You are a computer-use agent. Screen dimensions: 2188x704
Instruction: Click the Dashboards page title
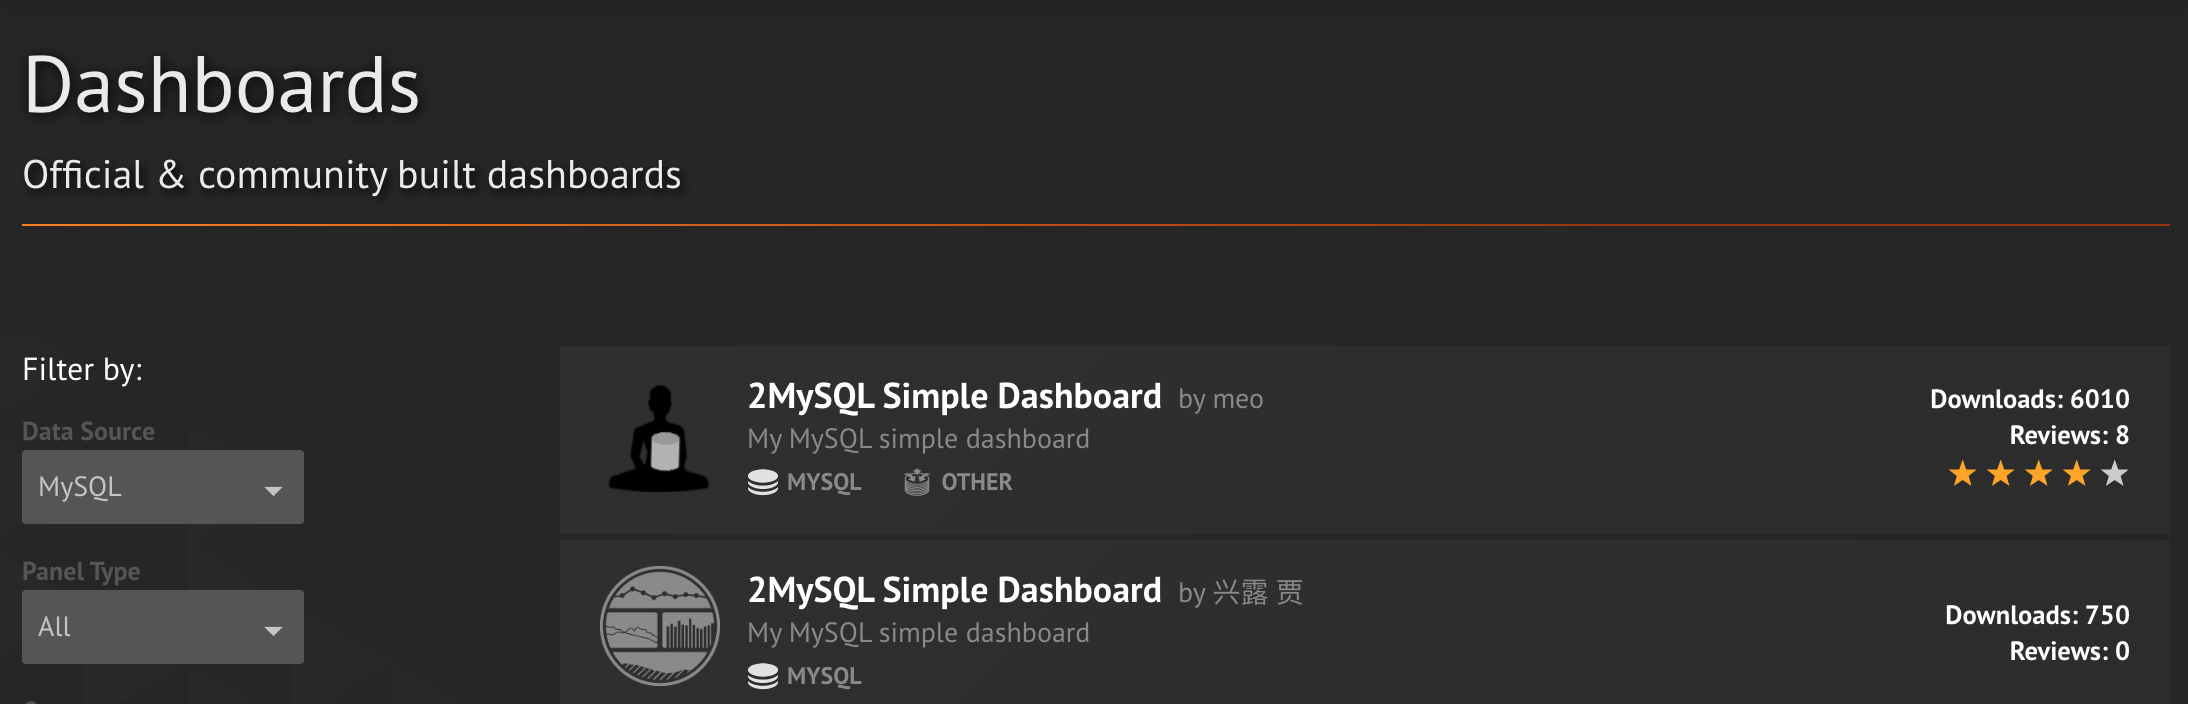point(221,86)
